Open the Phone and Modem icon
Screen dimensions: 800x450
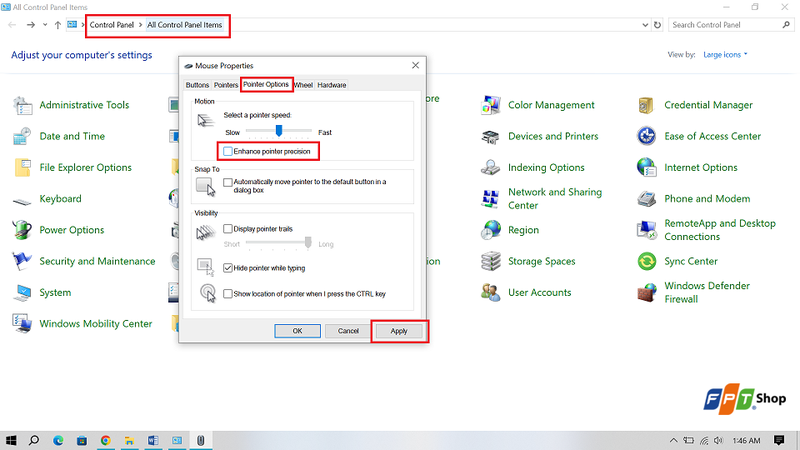click(646, 199)
